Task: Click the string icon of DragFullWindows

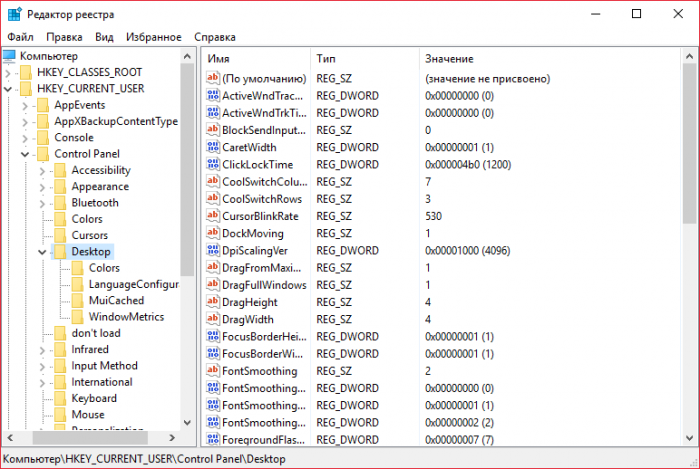Action: pos(212,285)
